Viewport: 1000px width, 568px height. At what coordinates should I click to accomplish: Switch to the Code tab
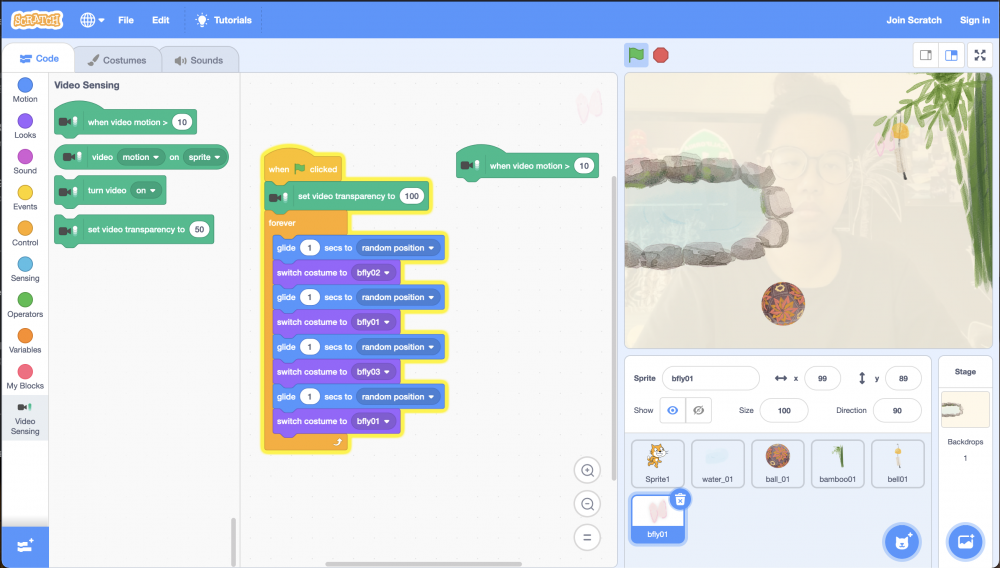(39, 59)
